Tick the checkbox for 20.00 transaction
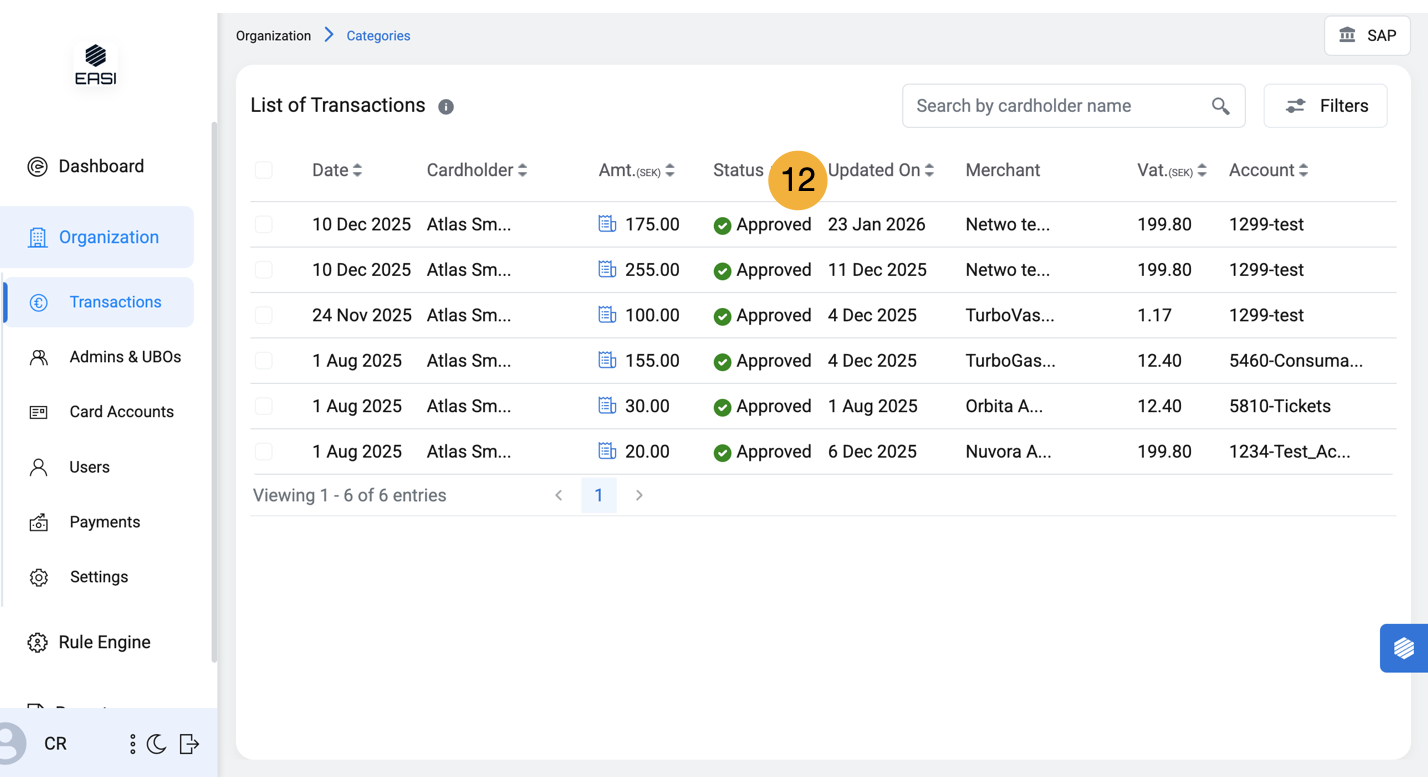This screenshot has width=1428, height=778. [x=264, y=452]
